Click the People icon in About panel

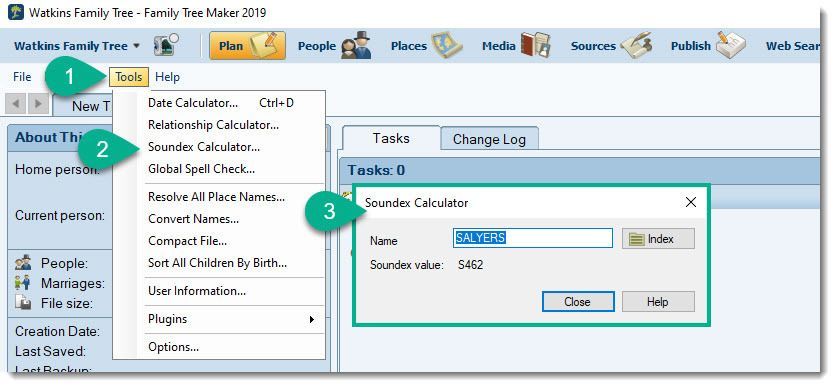coord(23,262)
